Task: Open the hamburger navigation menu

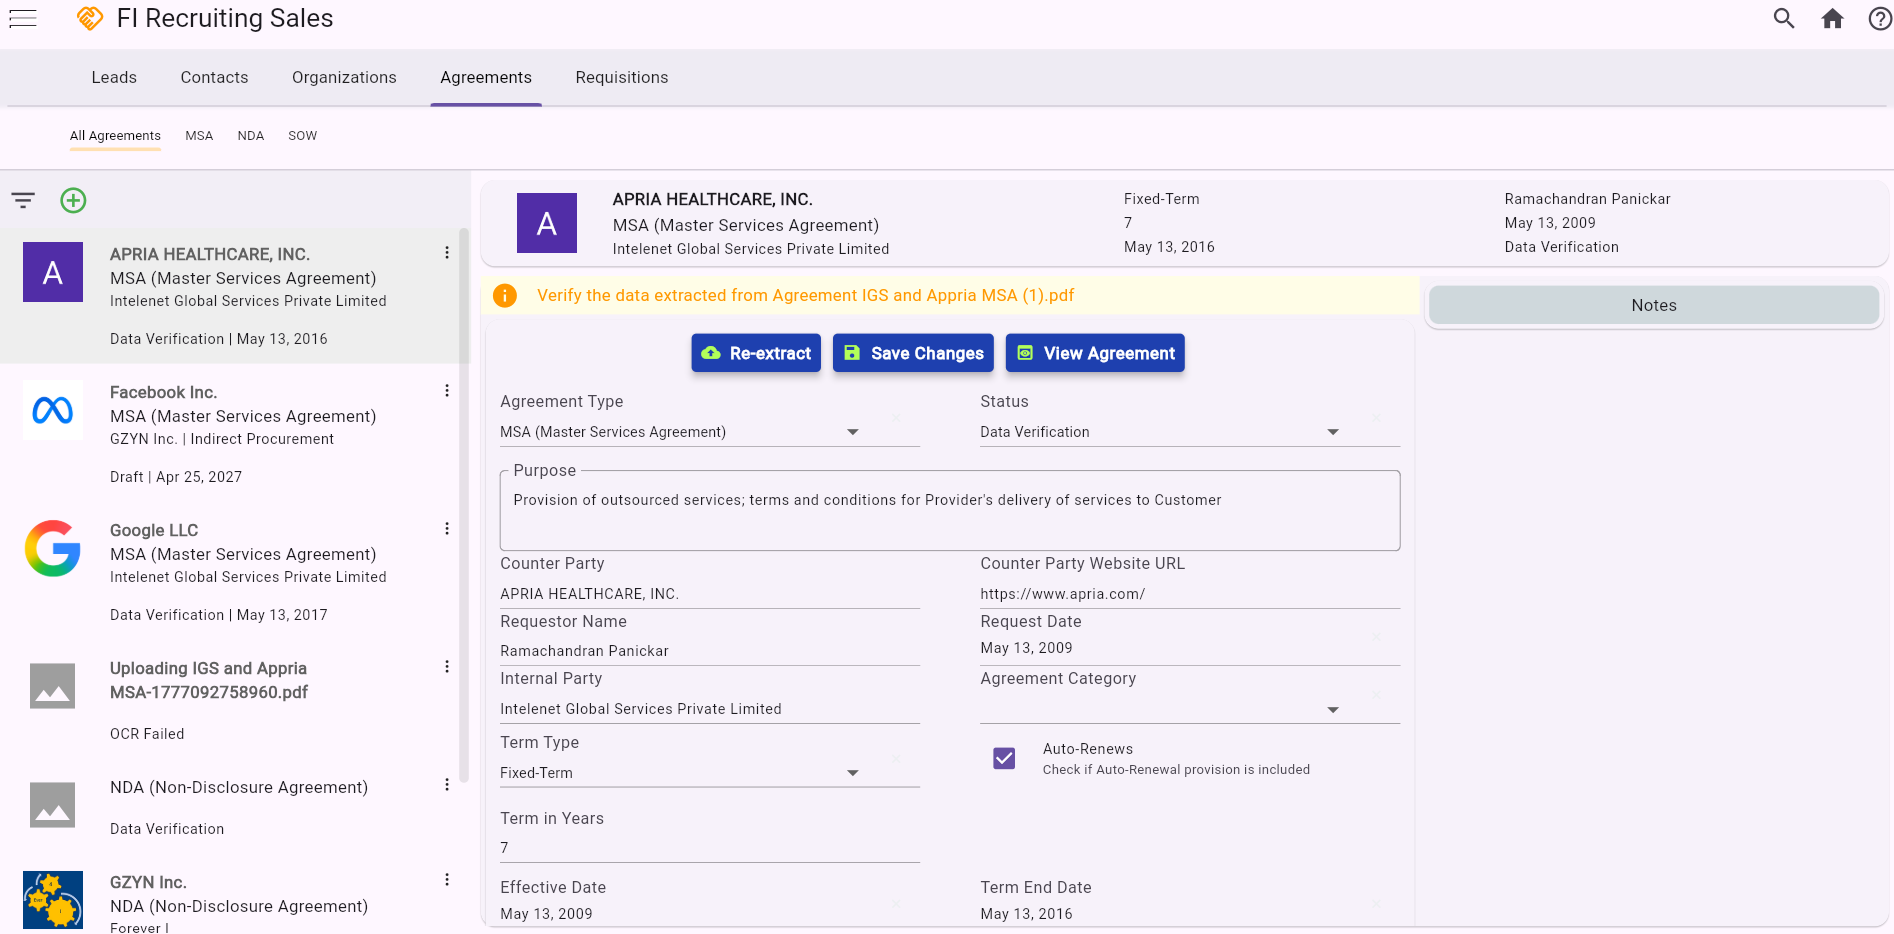Action: [23, 18]
